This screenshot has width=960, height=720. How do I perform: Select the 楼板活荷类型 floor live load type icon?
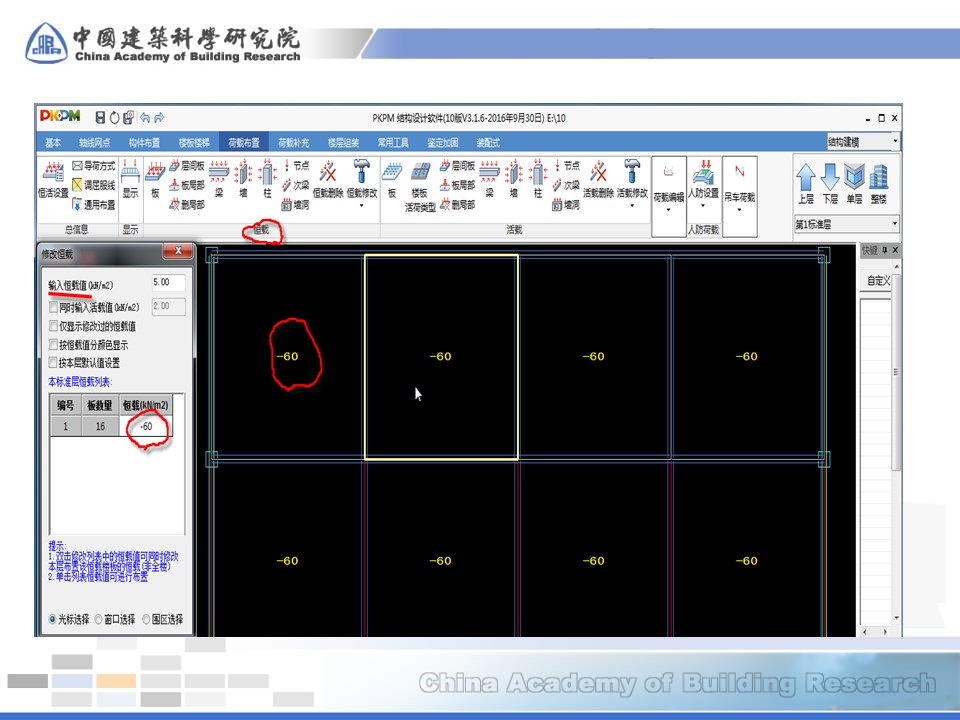click(x=421, y=183)
